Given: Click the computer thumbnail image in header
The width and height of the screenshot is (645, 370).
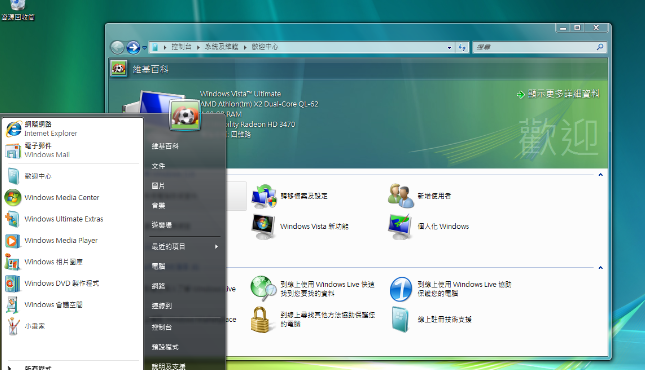Looking at the screenshot, I should pyautogui.click(x=153, y=102).
